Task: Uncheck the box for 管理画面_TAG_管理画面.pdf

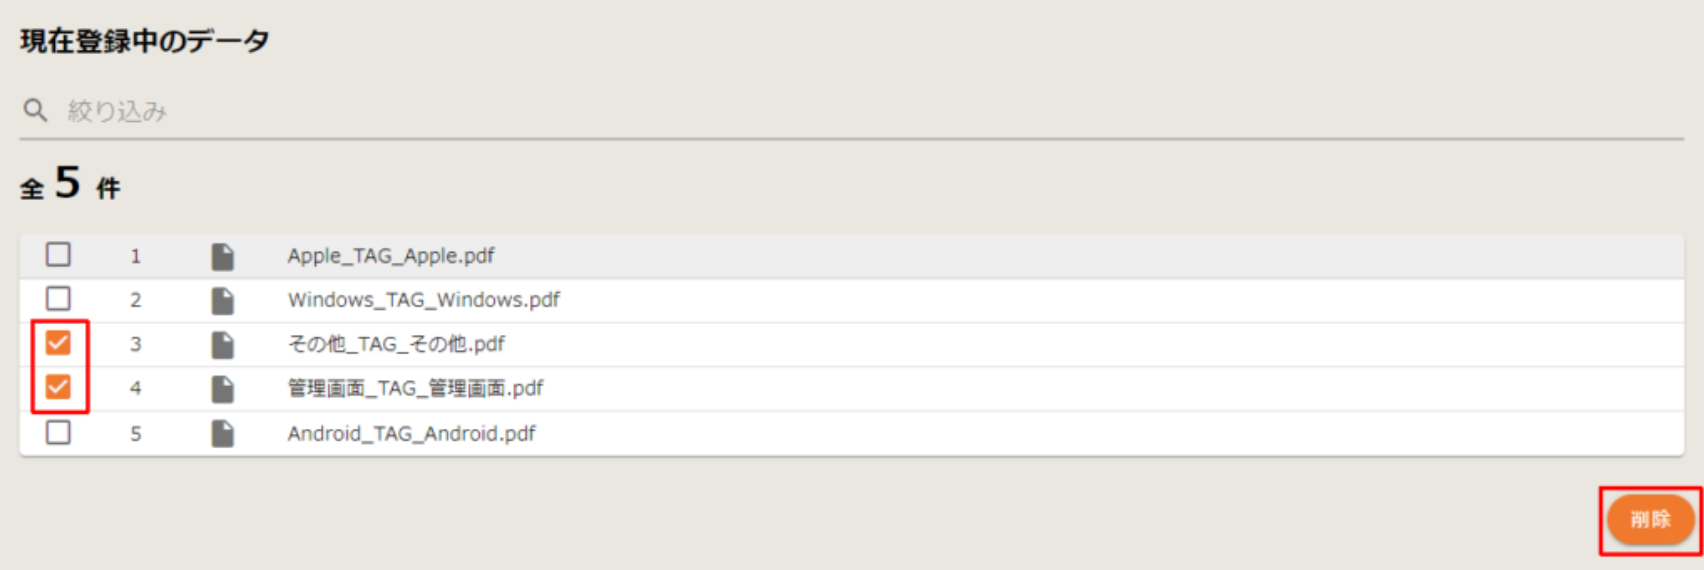Action: [59, 387]
